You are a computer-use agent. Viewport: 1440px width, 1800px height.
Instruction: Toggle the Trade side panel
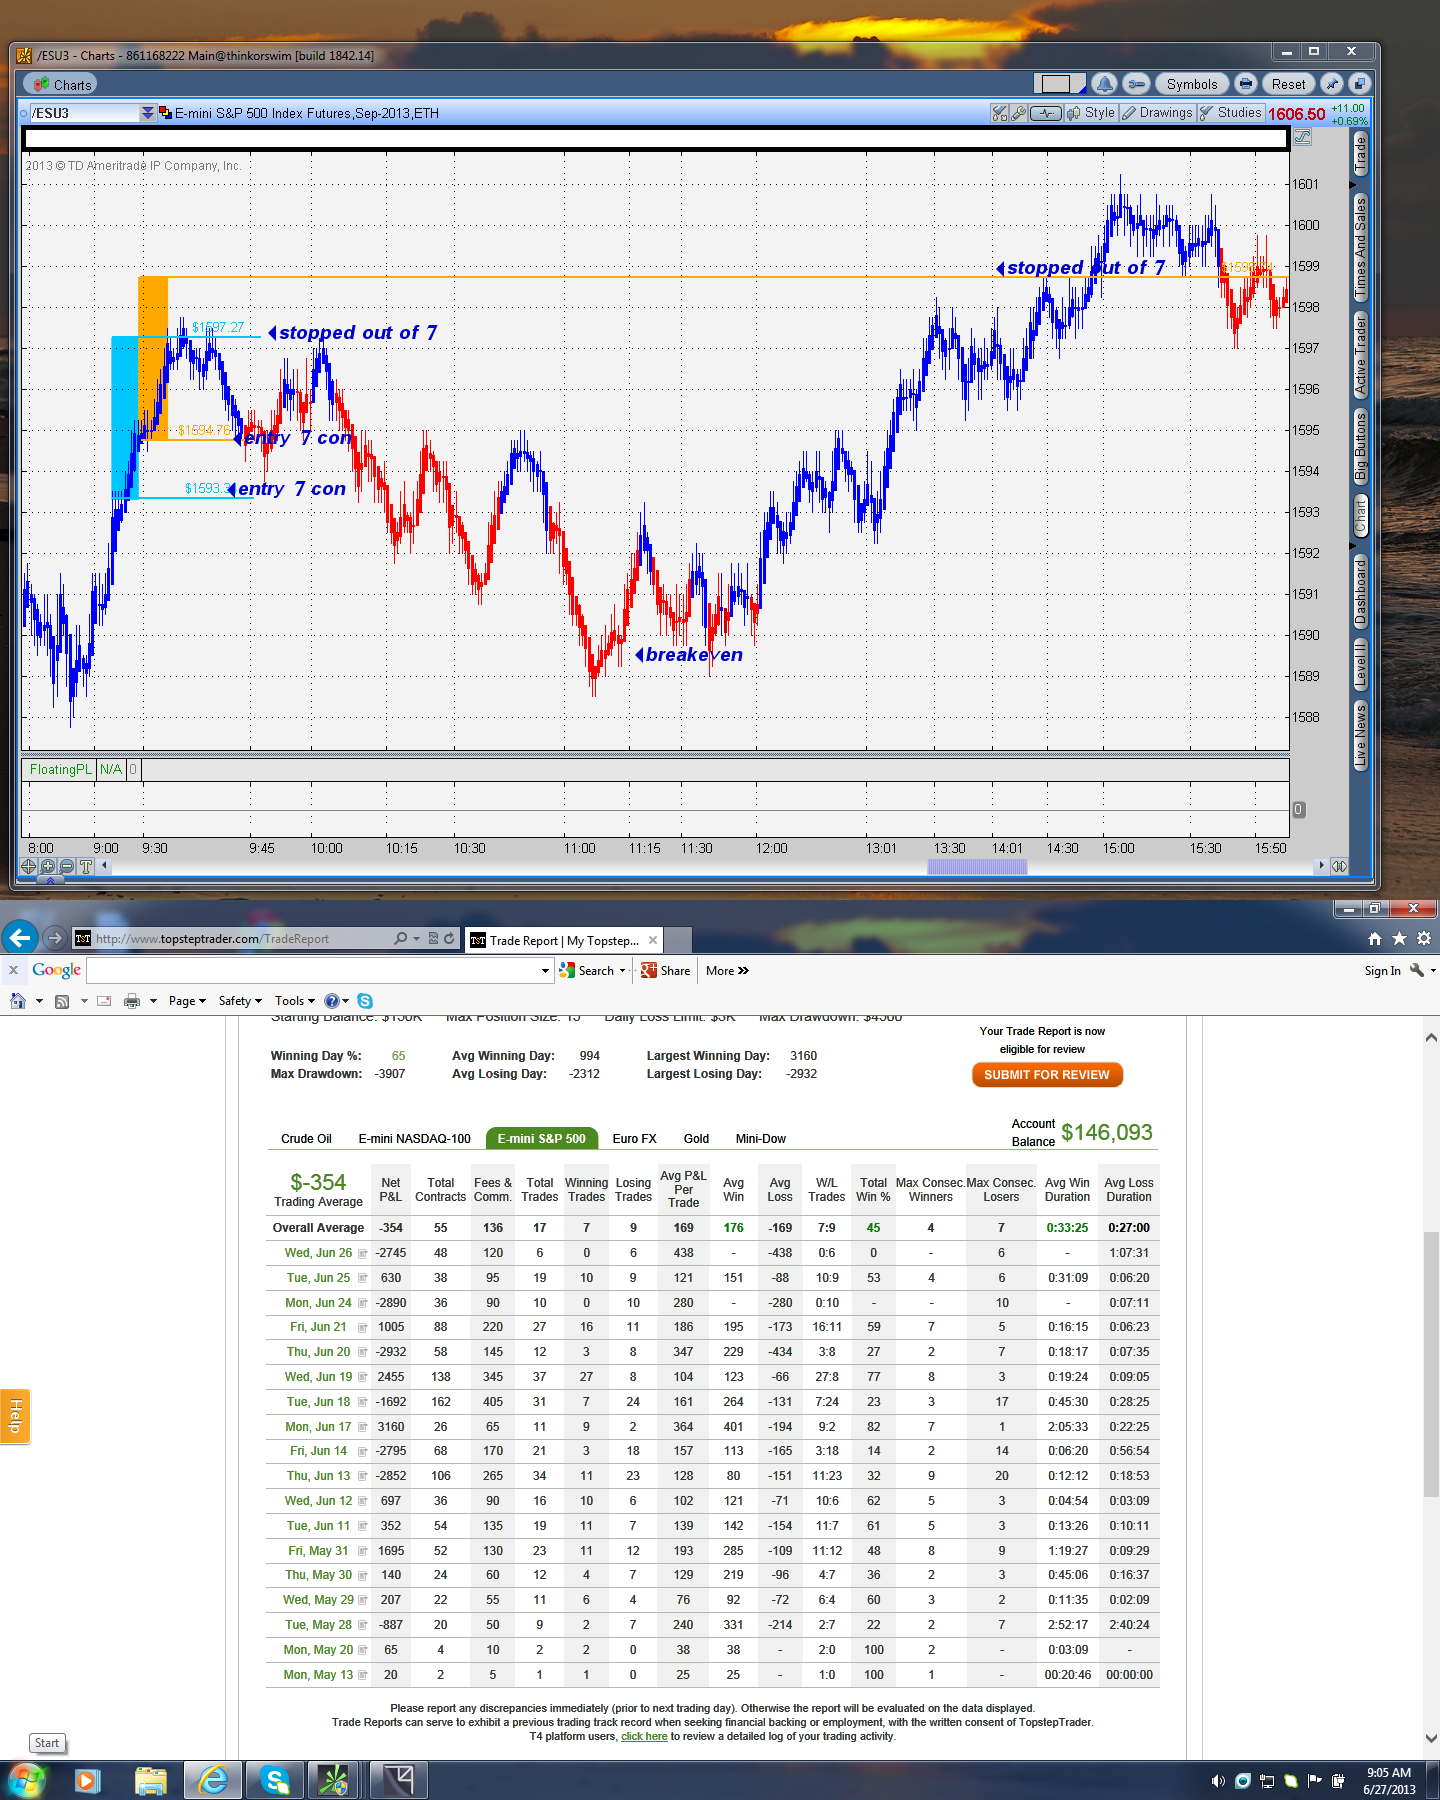coord(1360,153)
